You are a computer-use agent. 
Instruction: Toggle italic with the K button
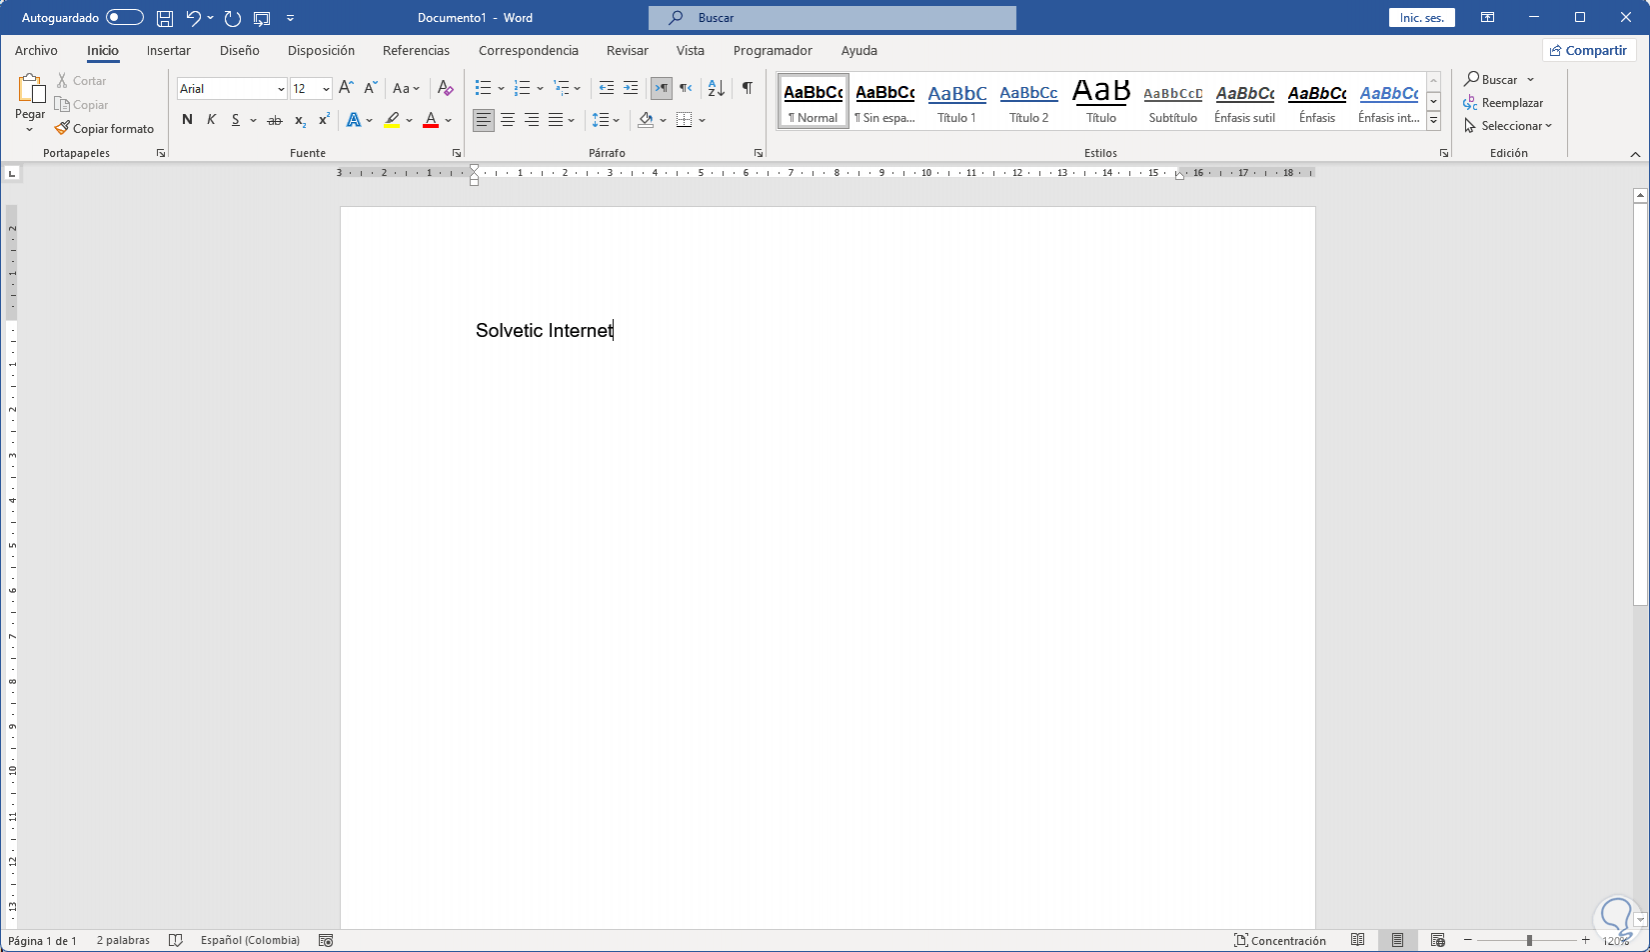click(211, 120)
